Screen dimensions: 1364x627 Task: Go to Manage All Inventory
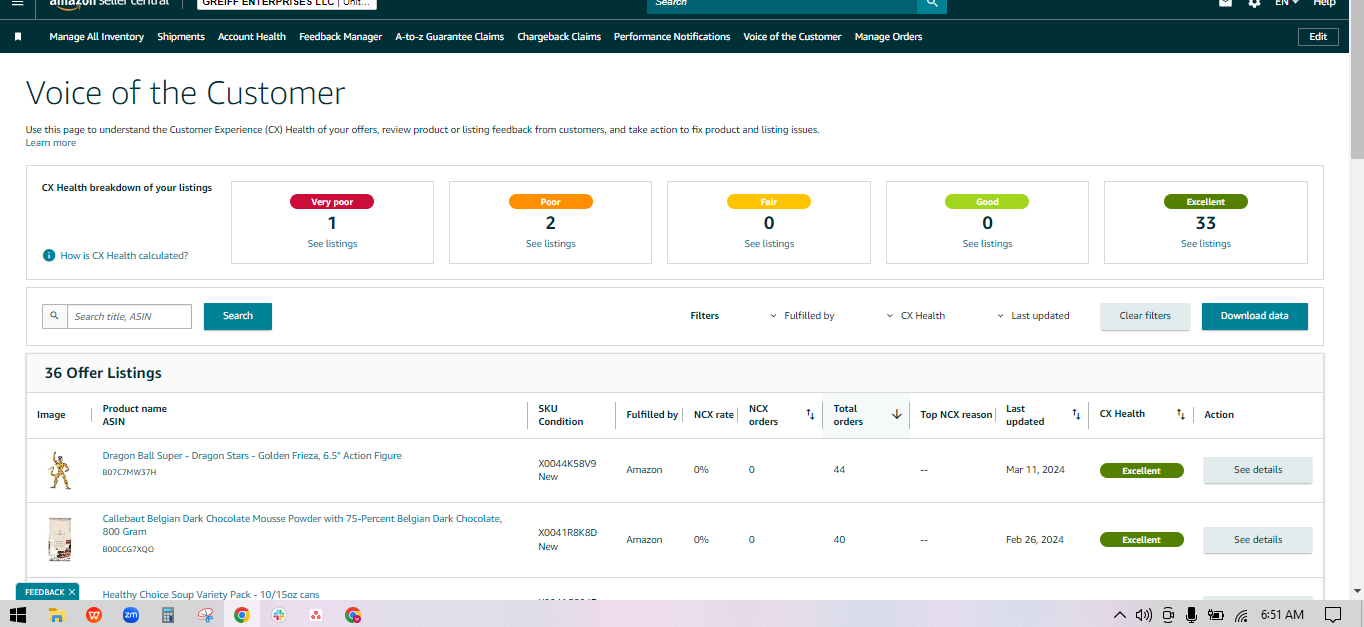97,37
